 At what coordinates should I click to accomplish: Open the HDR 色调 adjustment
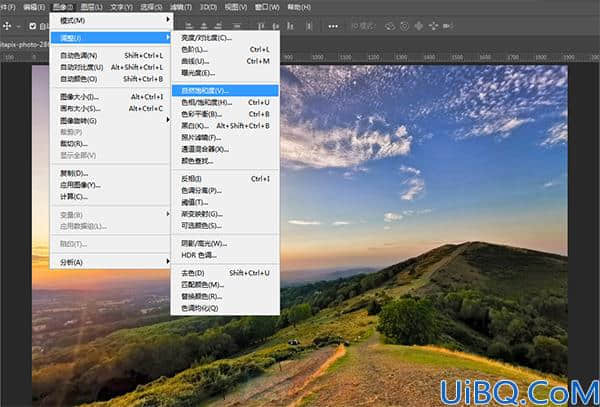(x=225, y=255)
